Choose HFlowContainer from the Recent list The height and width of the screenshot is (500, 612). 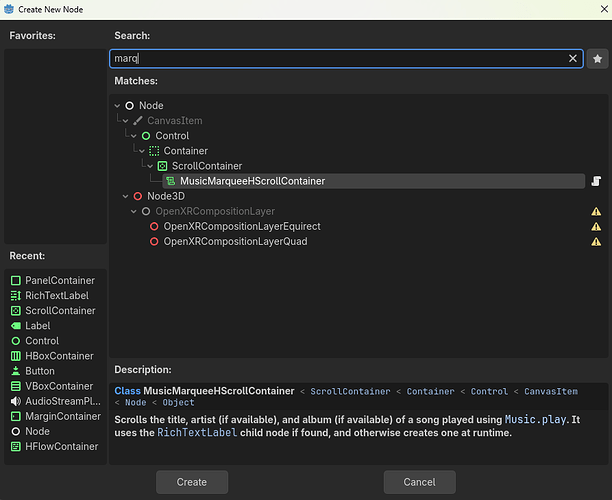click(x=60, y=446)
